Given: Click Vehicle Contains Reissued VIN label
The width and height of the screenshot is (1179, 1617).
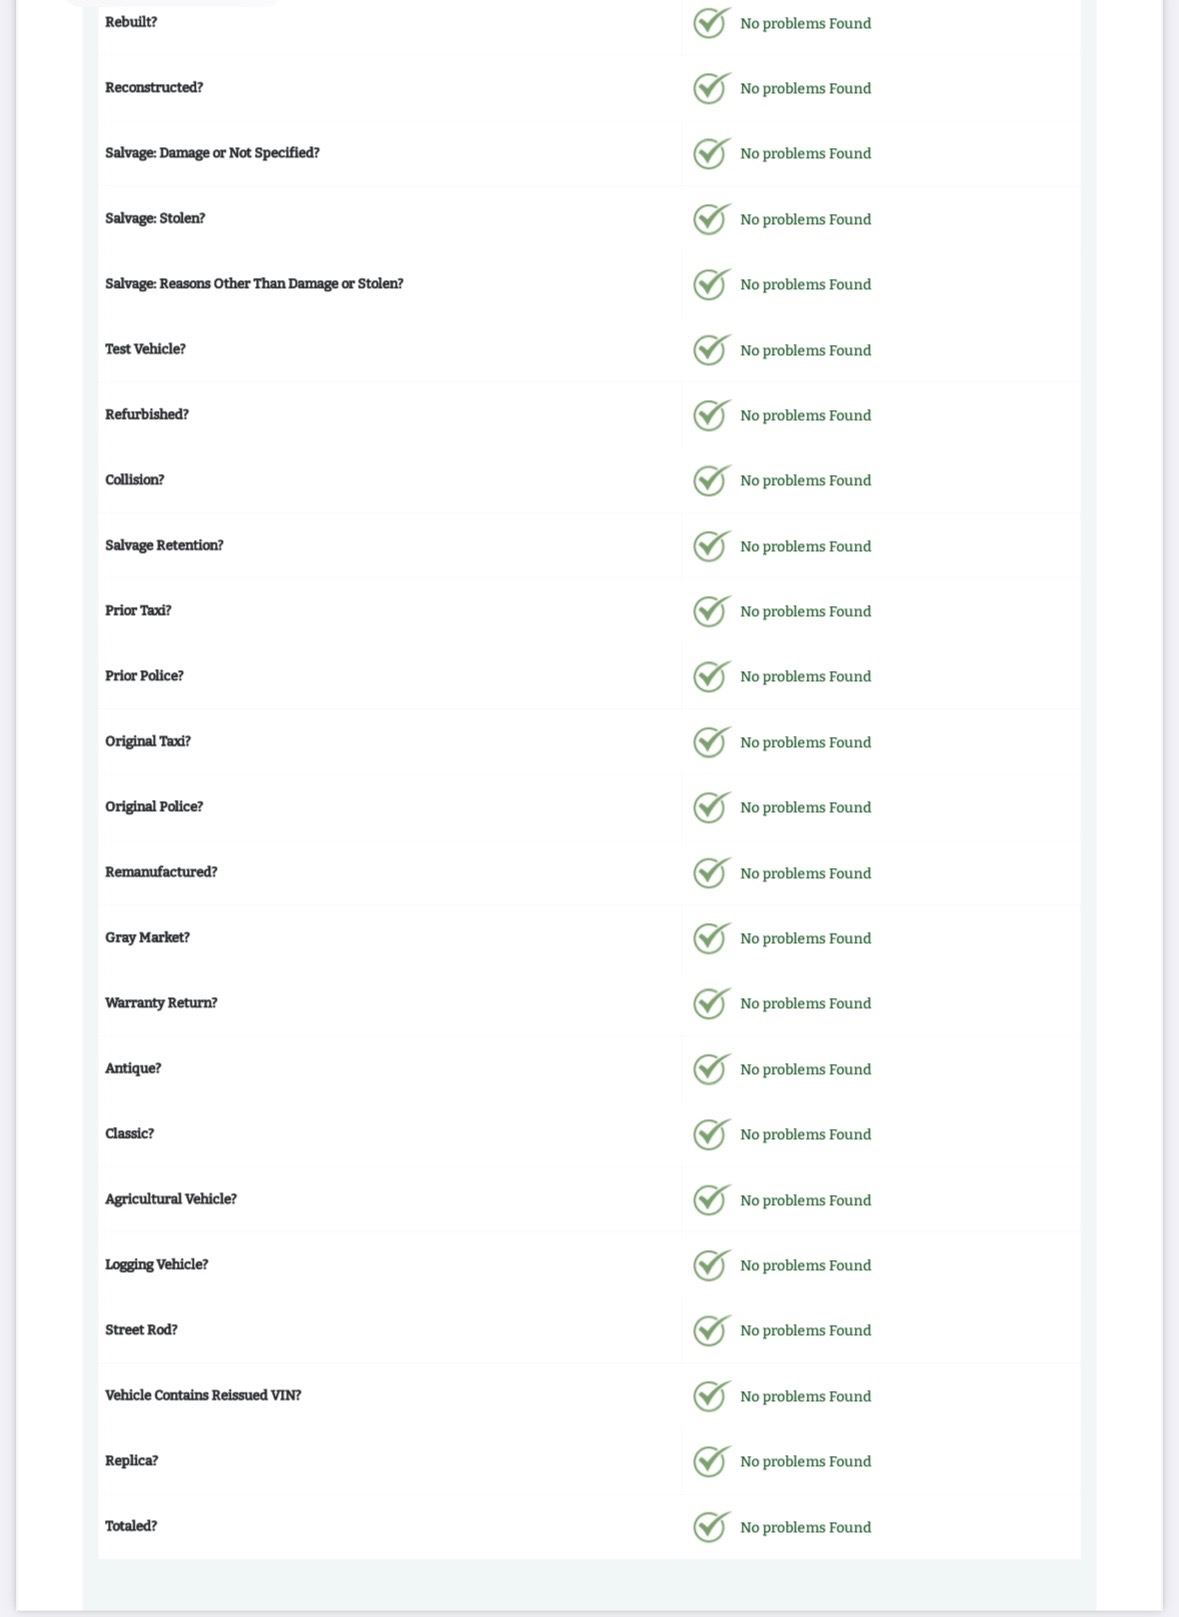Looking at the screenshot, I should 203,1395.
